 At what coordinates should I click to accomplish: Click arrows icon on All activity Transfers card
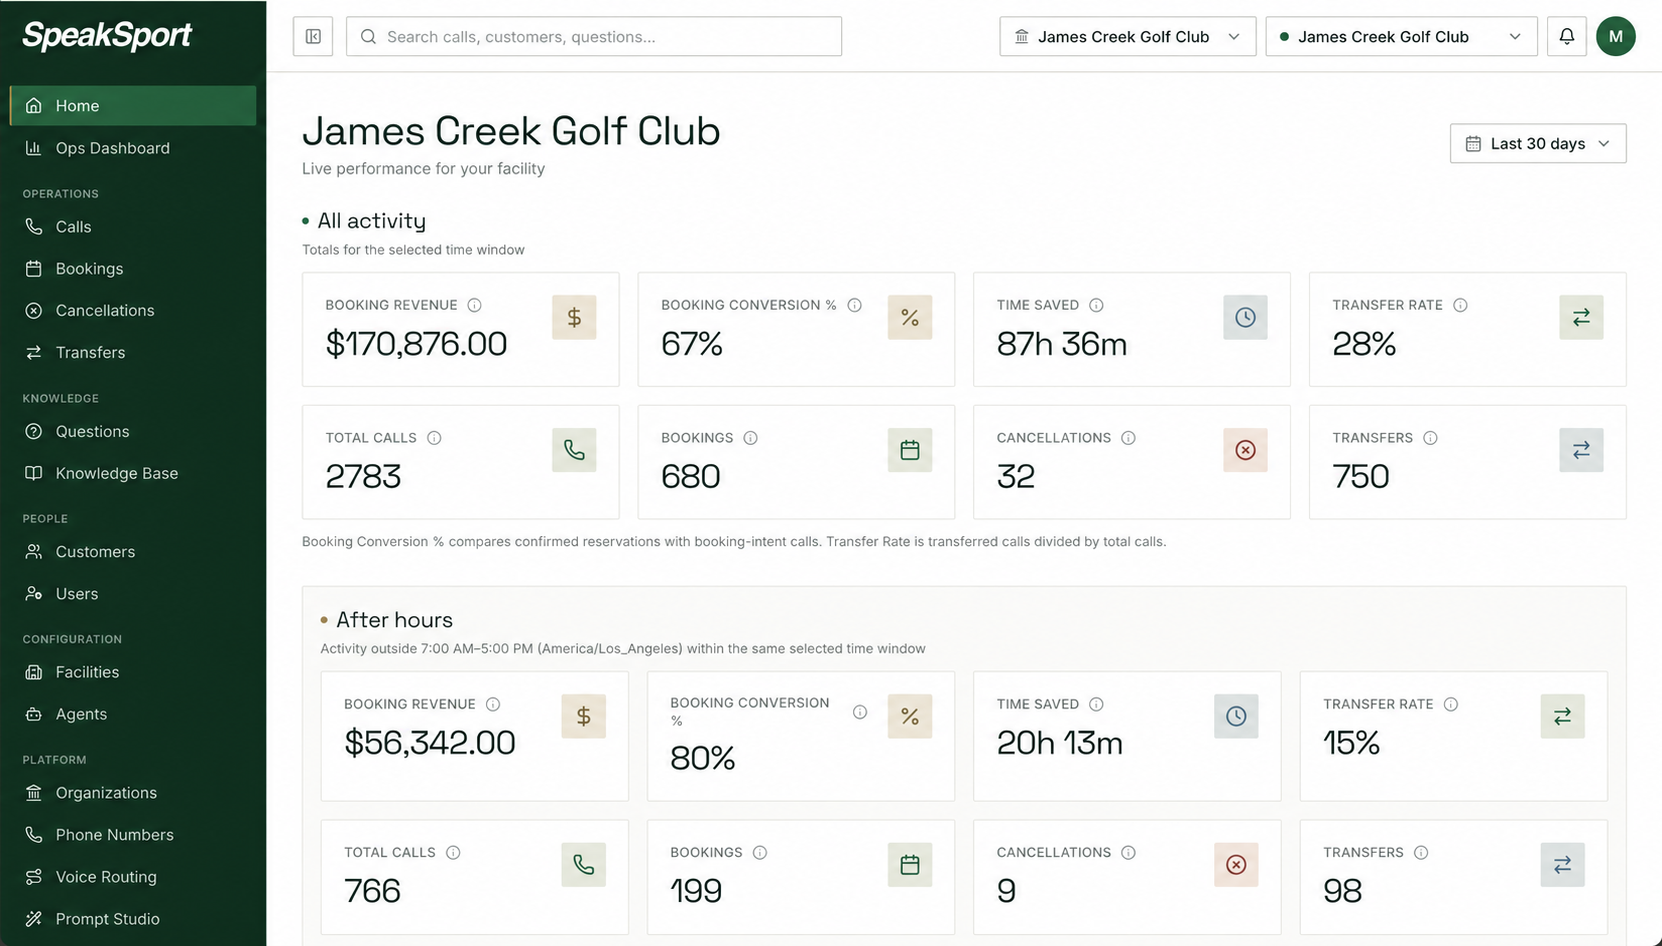1581,450
